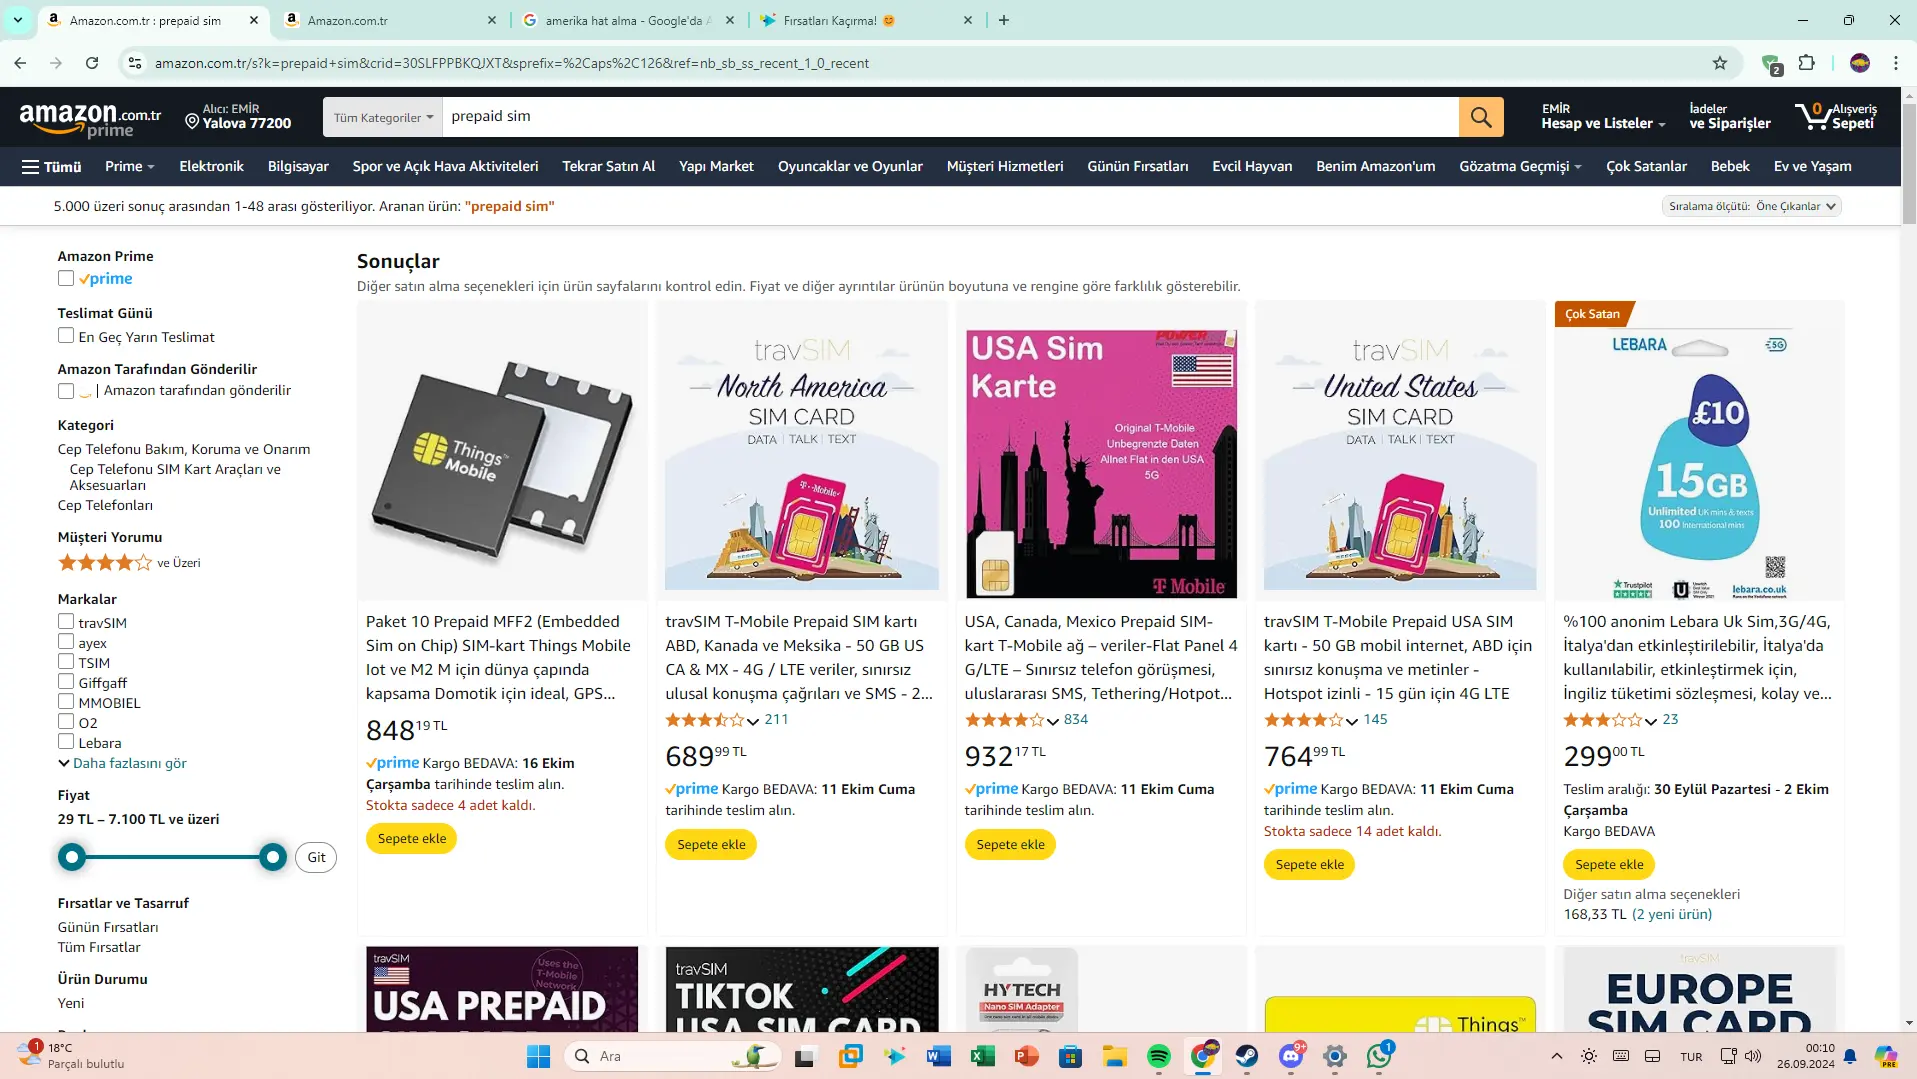Go to Elektronik category
Image resolution: width=1917 pixels, height=1079 pixels.
pos(211,166)
